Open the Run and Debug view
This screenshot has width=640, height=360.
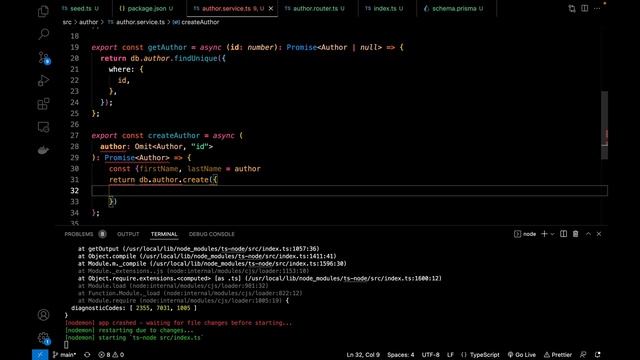pyautogui.click(x=43, y=81)
